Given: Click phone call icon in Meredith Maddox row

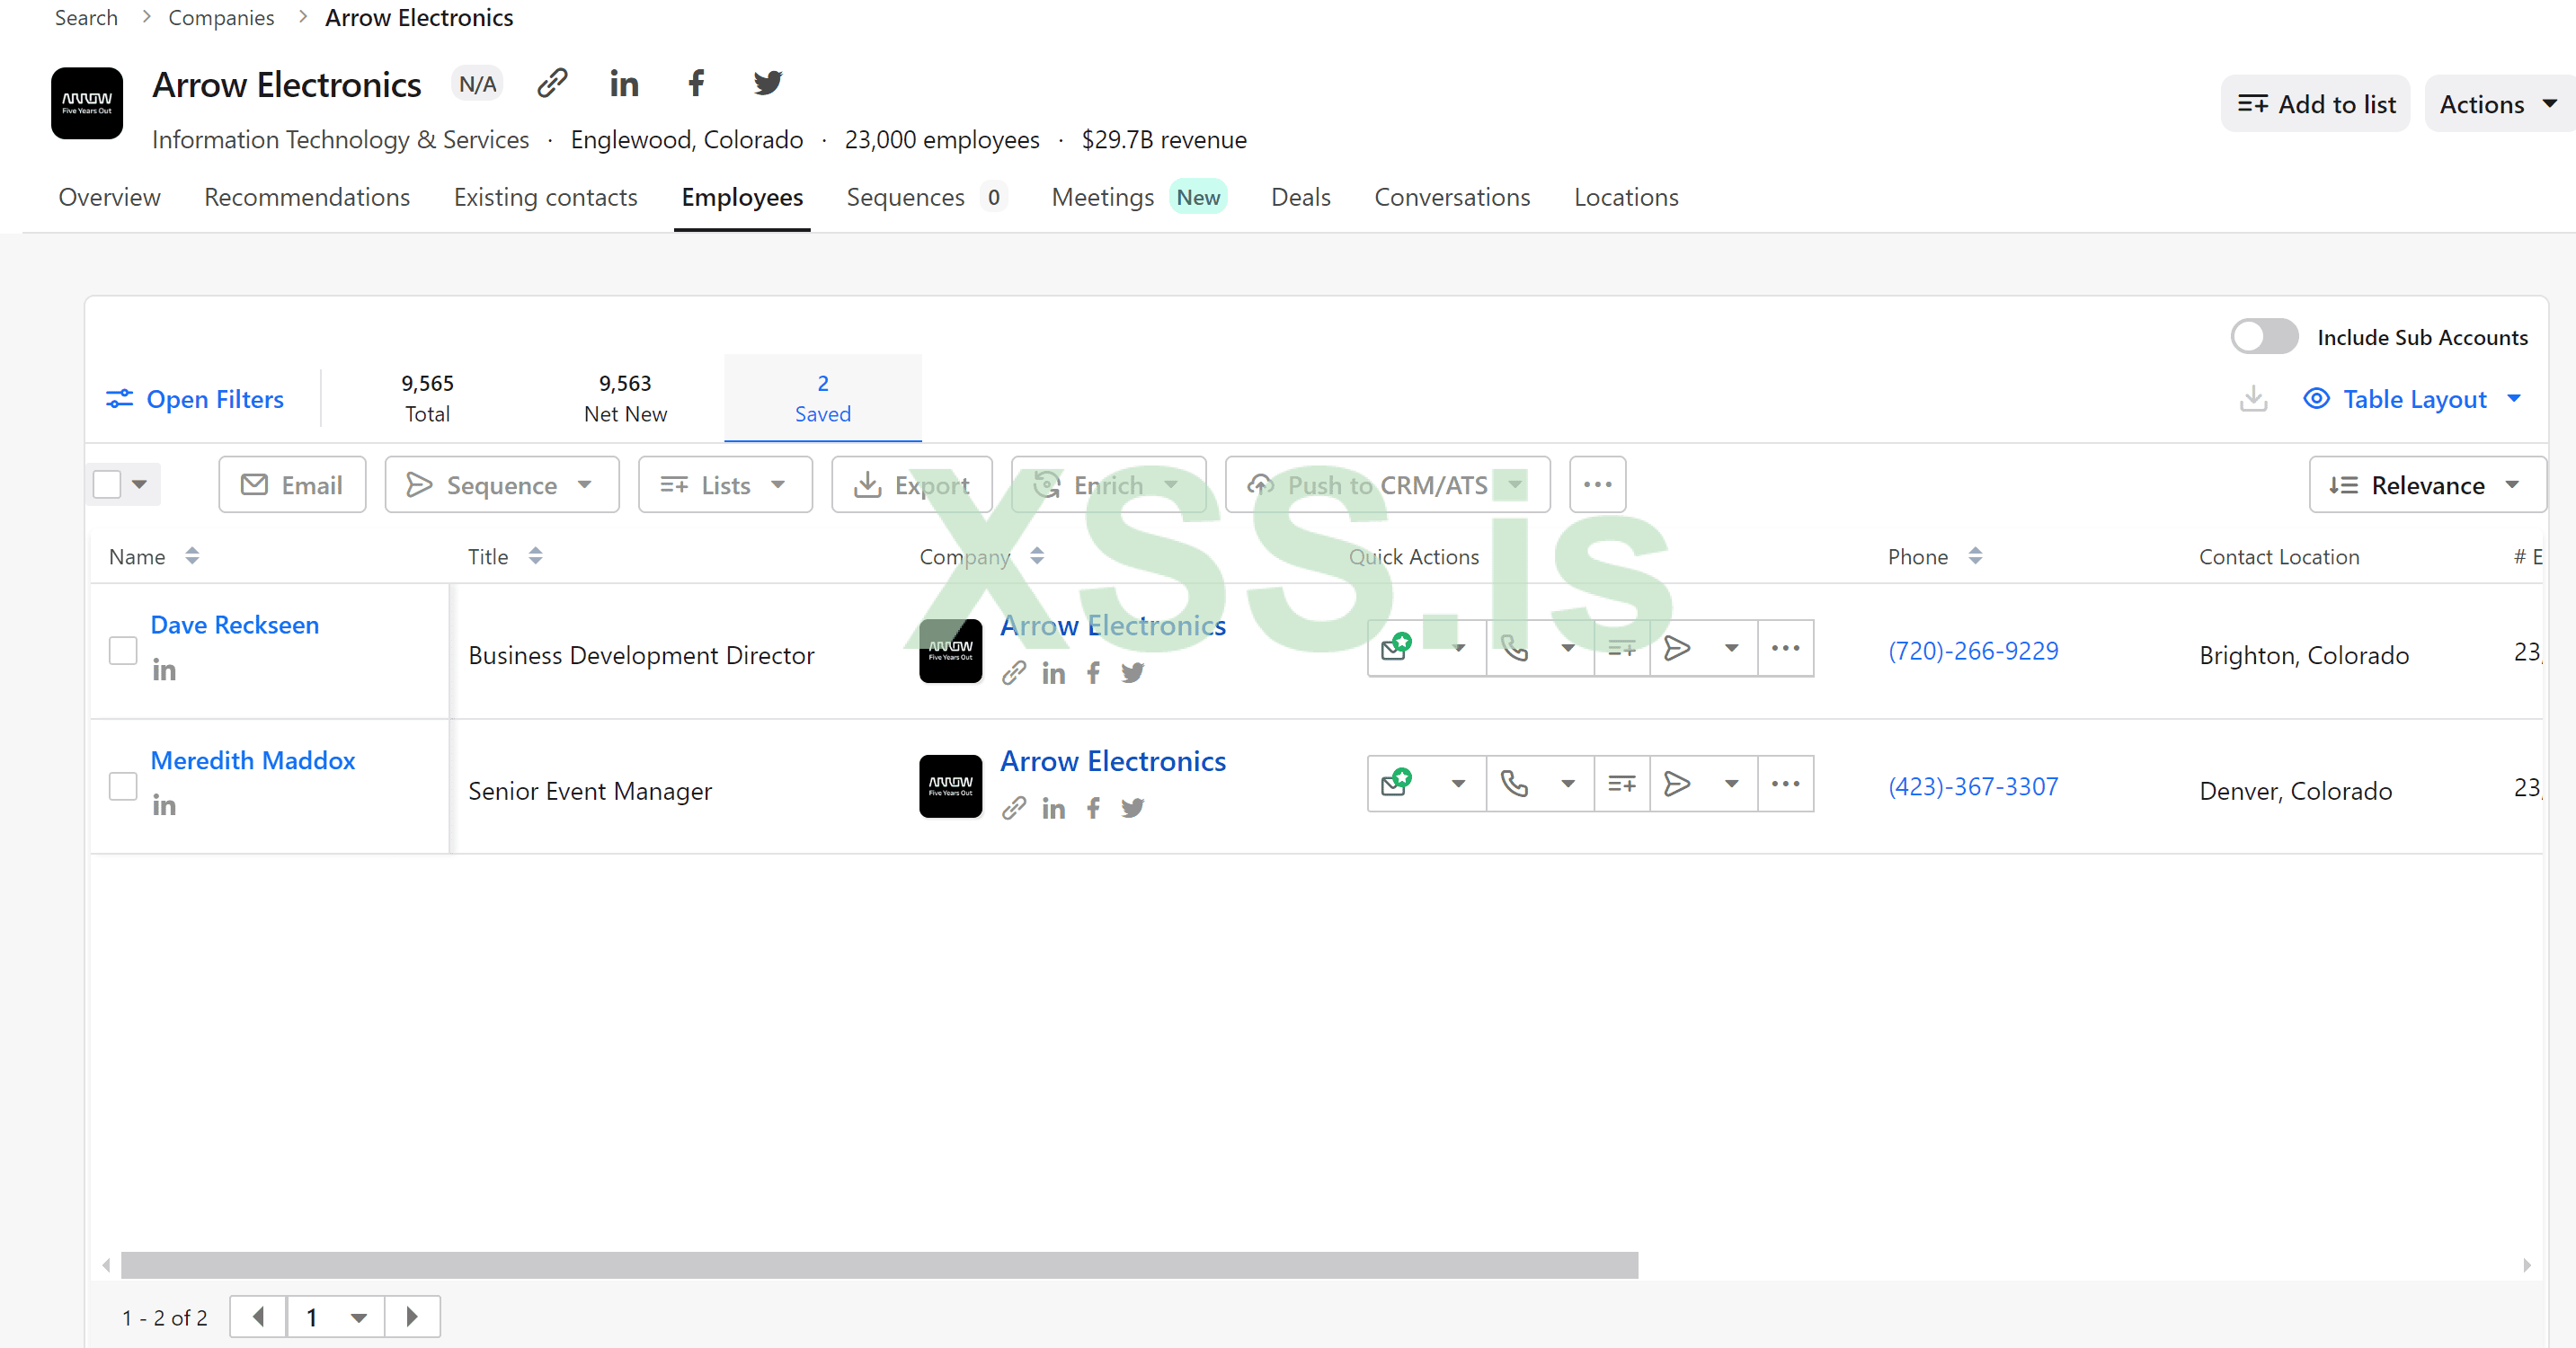Looking at the screenshot, I should (1514, 784).
